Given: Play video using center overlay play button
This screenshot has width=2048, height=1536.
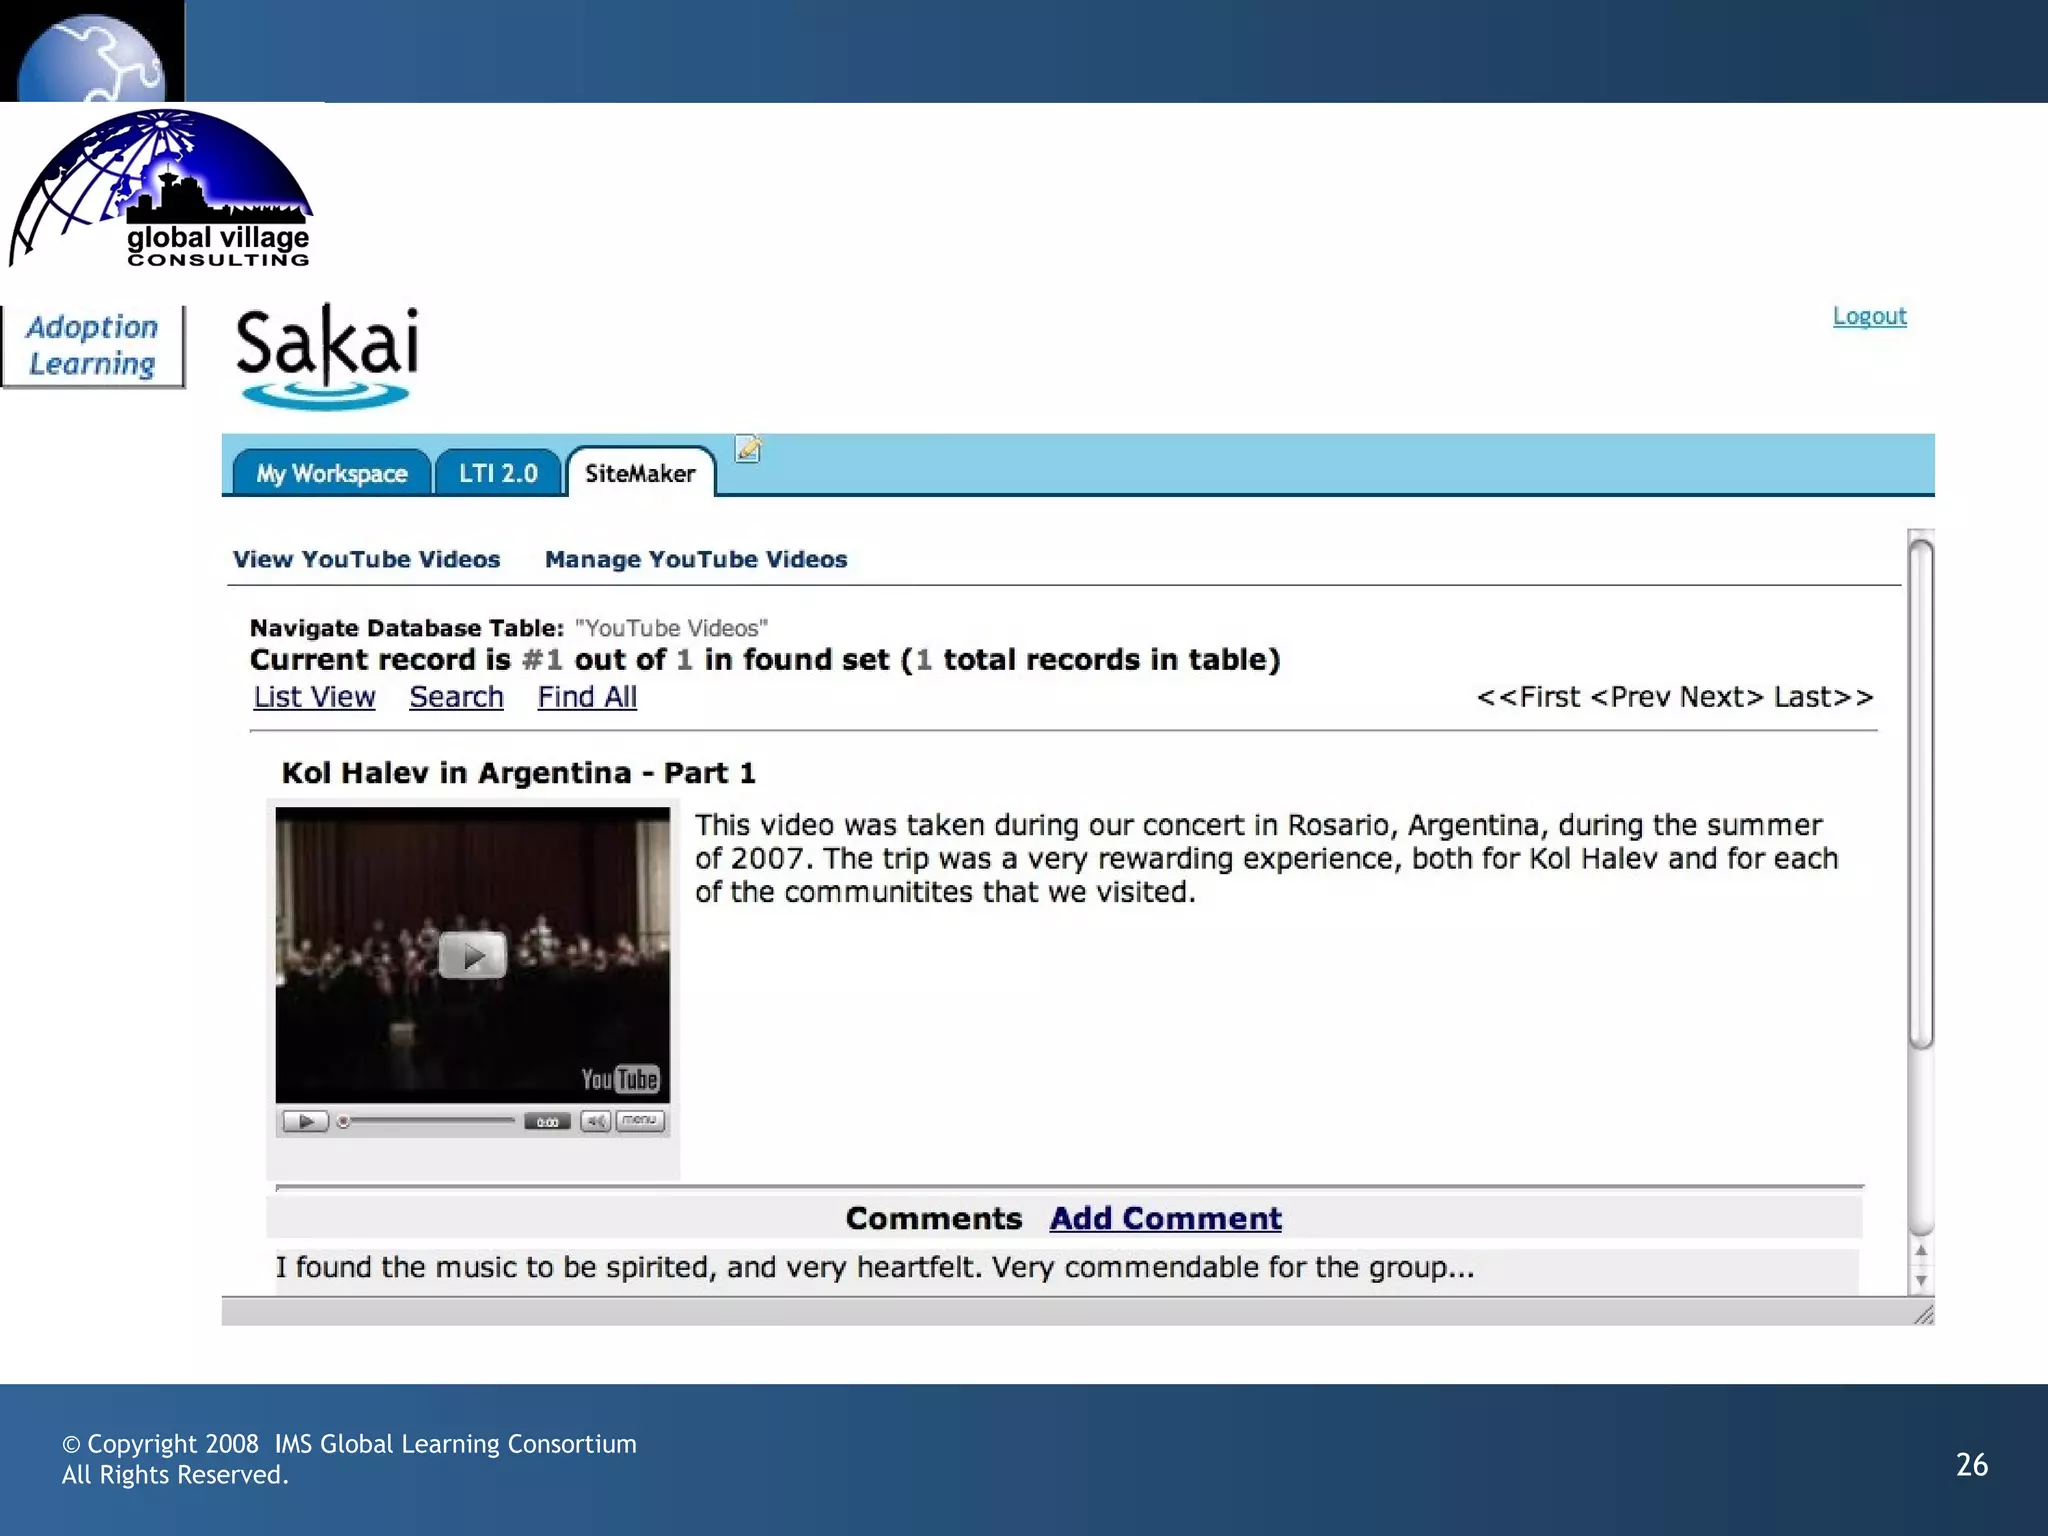Looking at the screenshot, I should click(x=473, y=956).
